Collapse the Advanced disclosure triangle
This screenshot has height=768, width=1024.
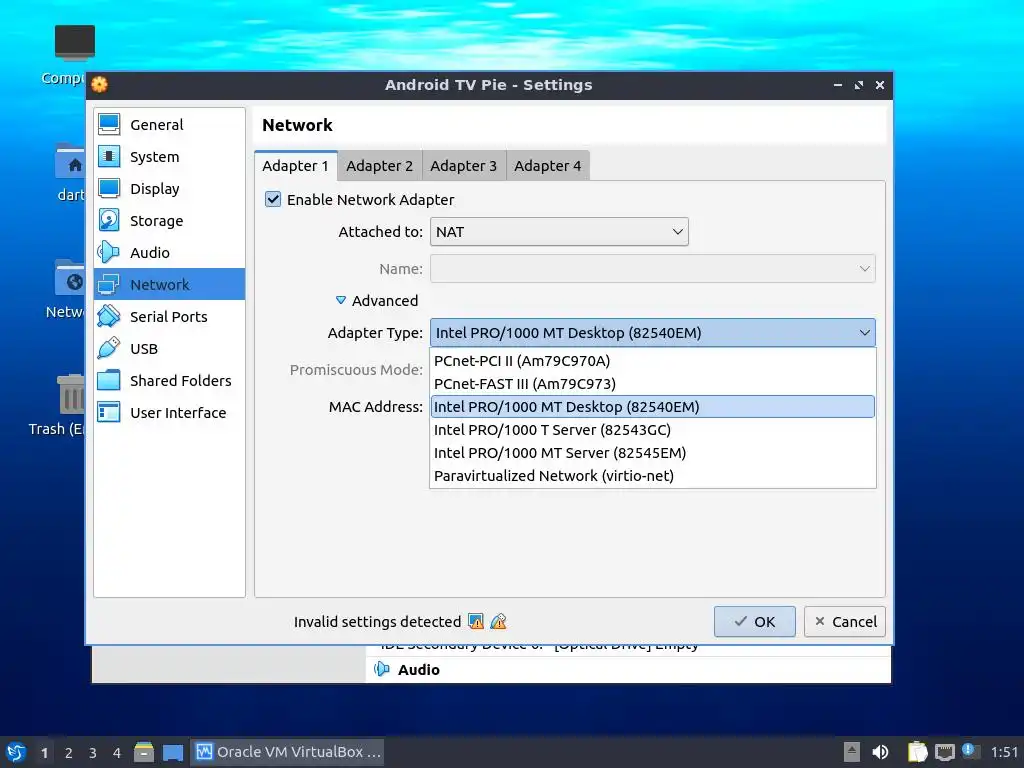click(x=341, y=300)
